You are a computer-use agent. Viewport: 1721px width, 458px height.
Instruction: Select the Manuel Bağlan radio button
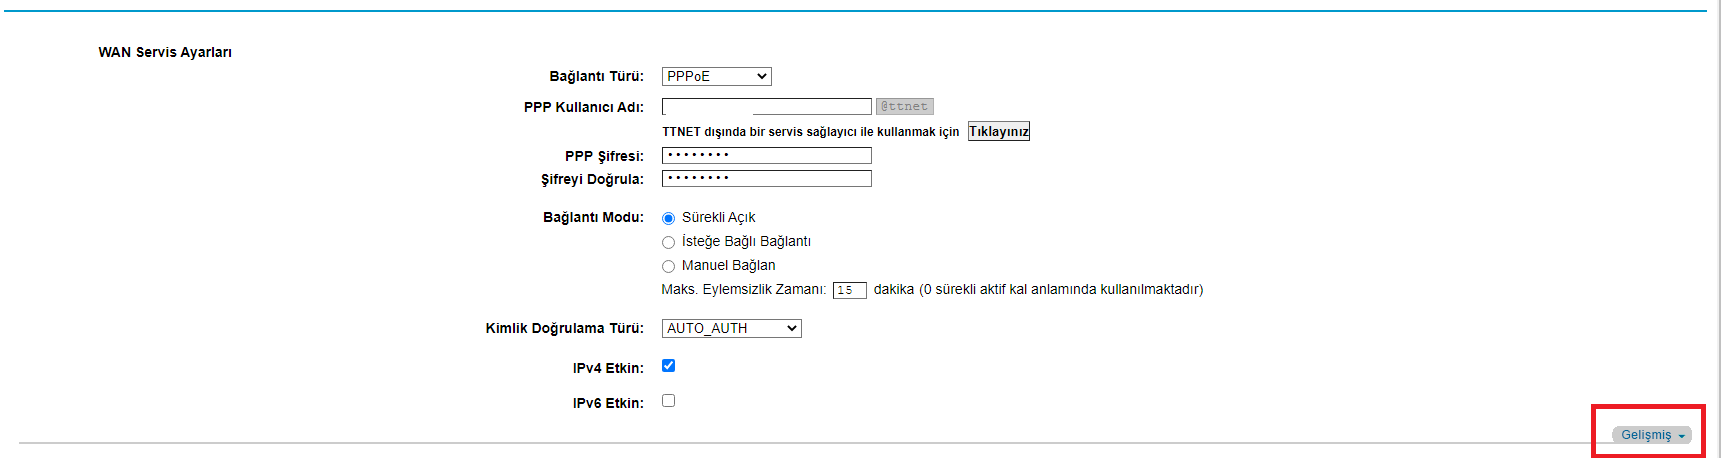(x=668, y=266)
